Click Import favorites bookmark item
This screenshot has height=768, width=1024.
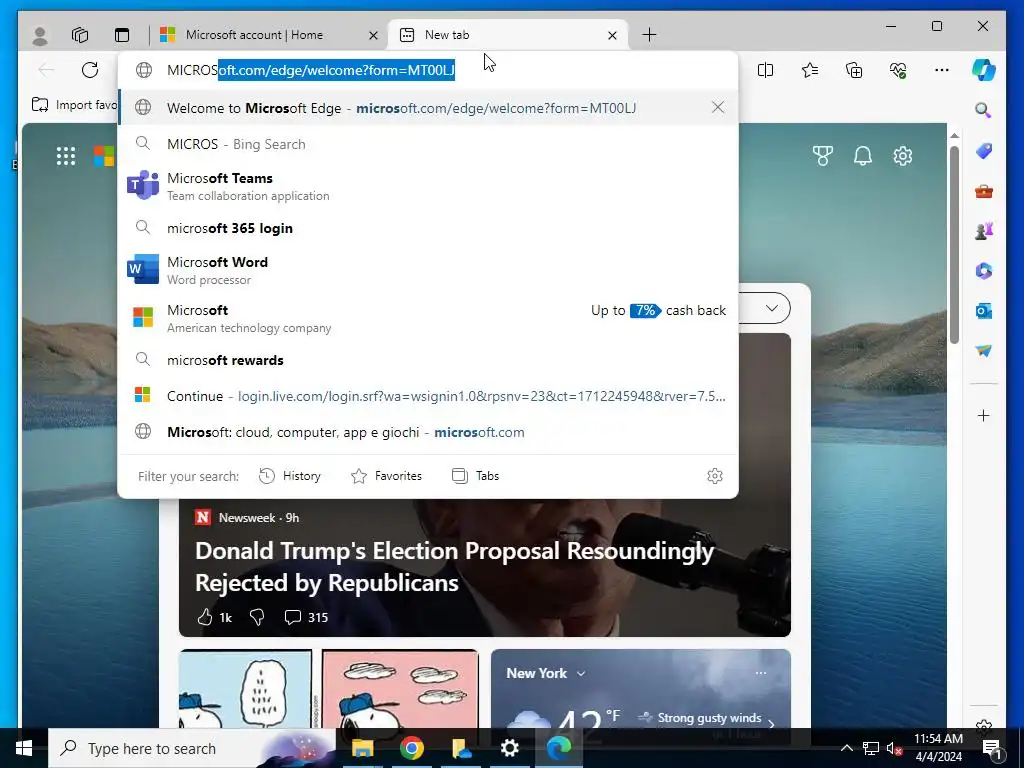click(74, 105)
